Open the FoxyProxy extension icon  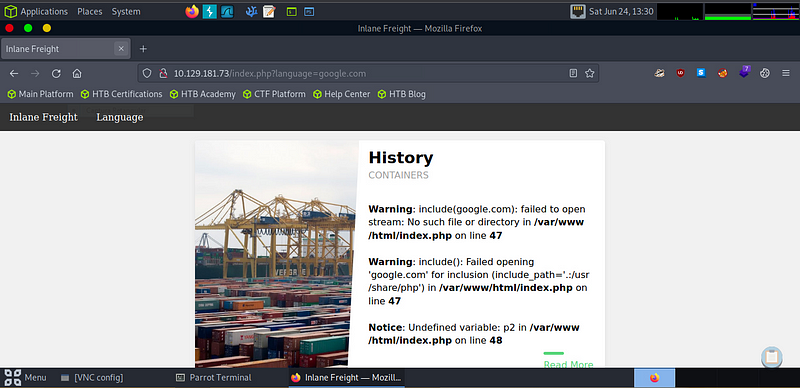[722, 73]
